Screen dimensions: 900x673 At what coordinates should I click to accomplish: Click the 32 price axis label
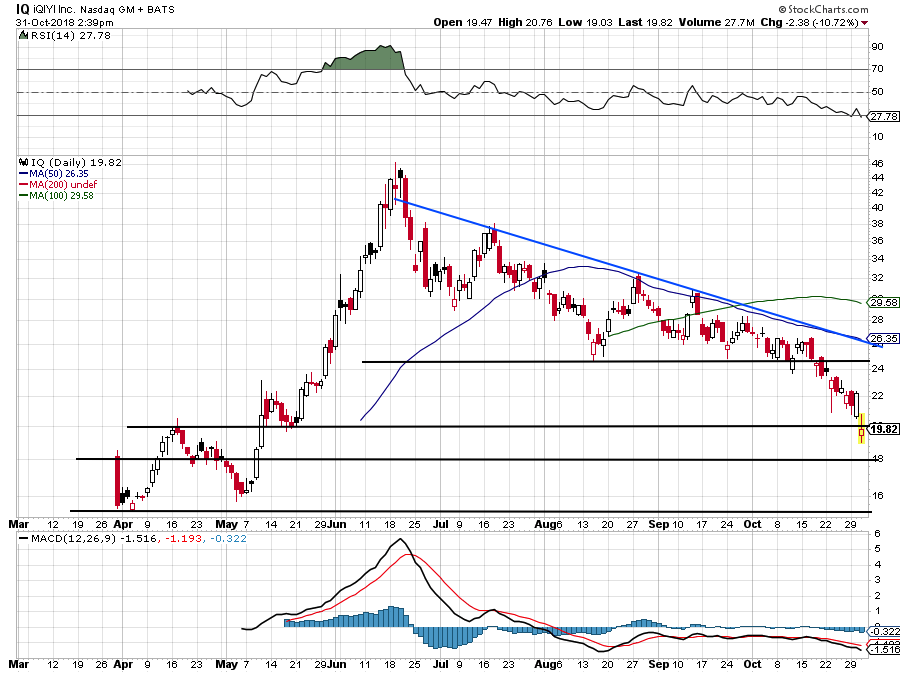[877, 278]
